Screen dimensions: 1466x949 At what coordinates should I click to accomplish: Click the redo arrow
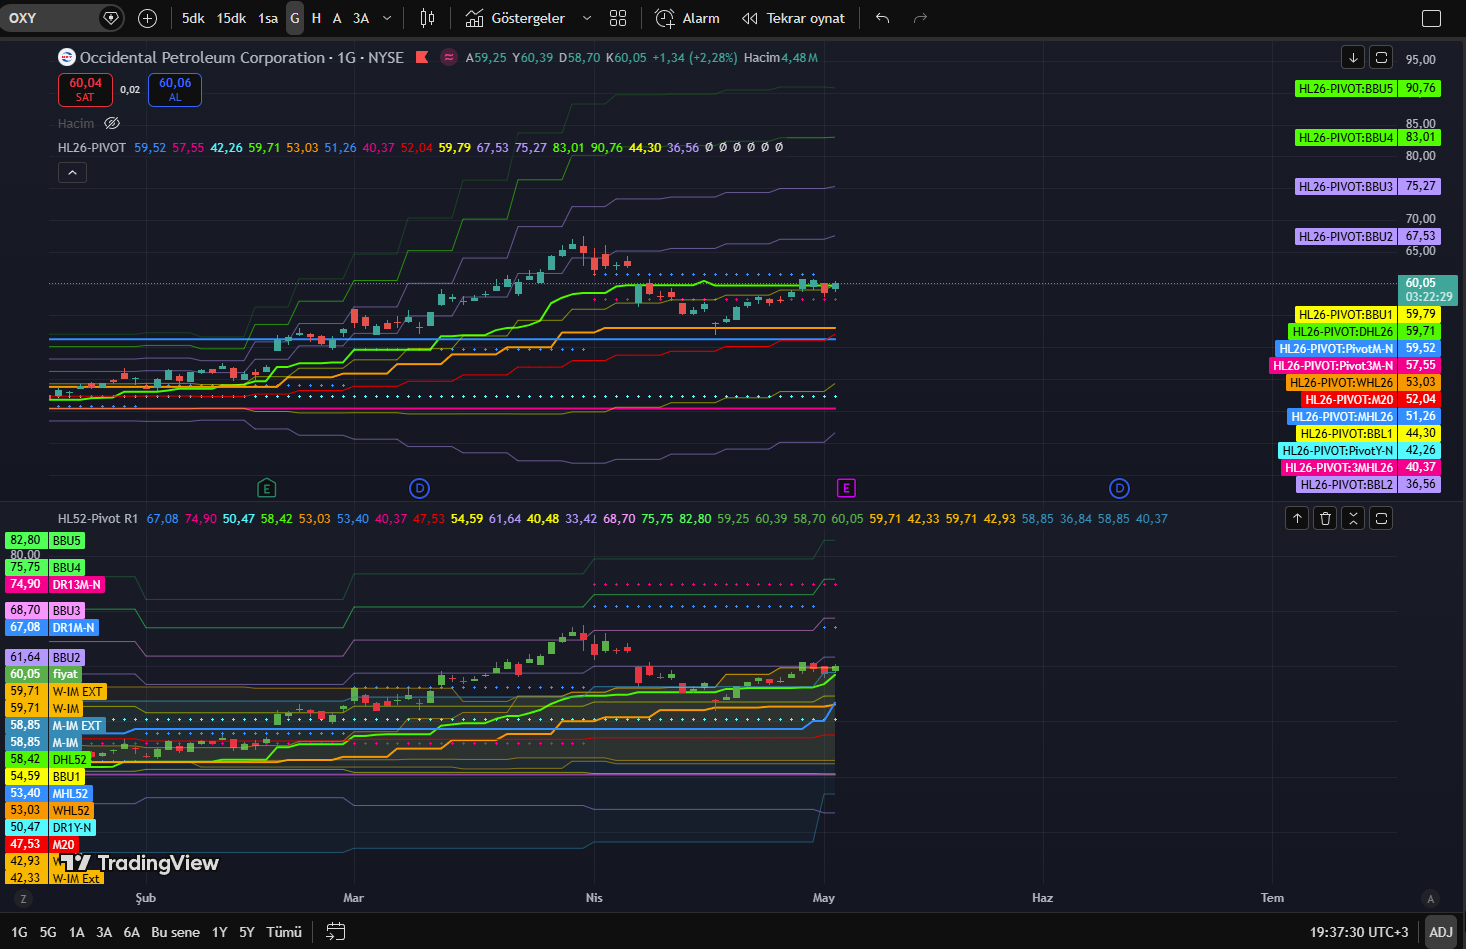(x=921, y=18)
